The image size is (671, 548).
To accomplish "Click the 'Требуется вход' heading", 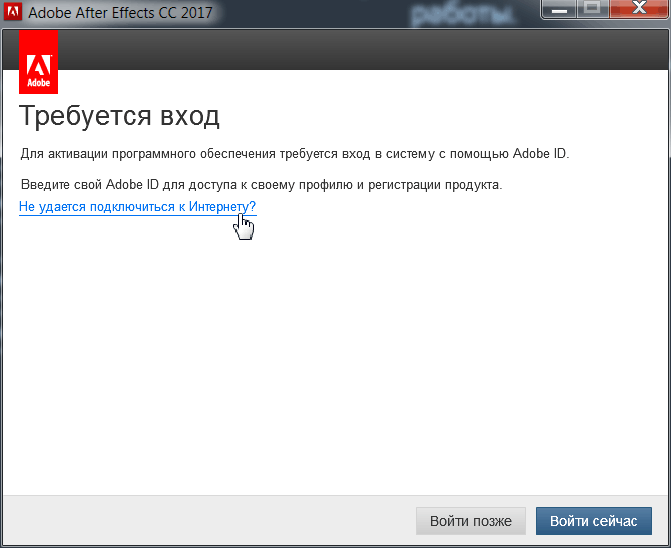I will pos(119,116).
